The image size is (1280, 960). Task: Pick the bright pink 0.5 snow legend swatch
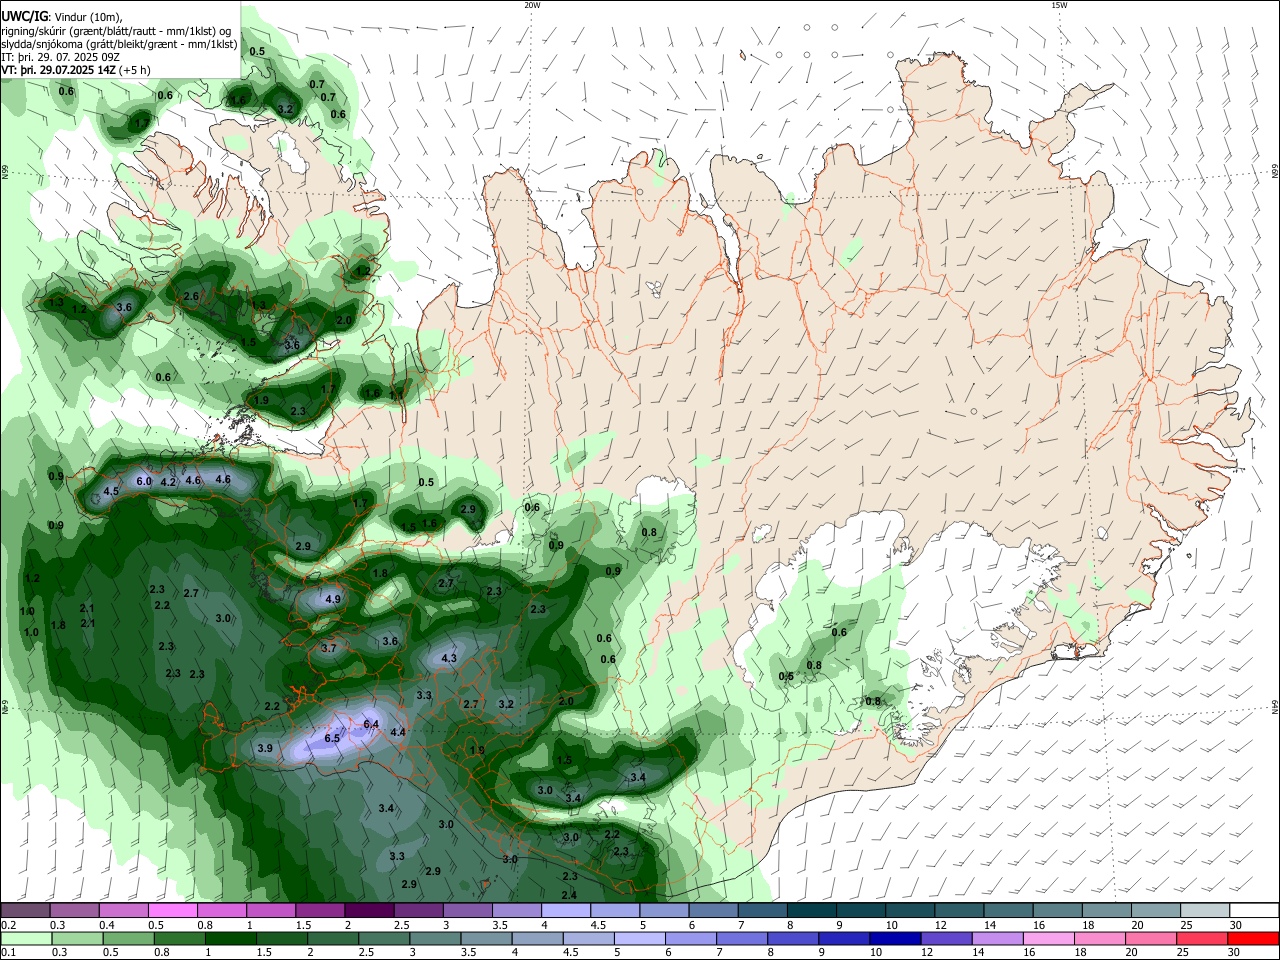(x=172, y=910)
